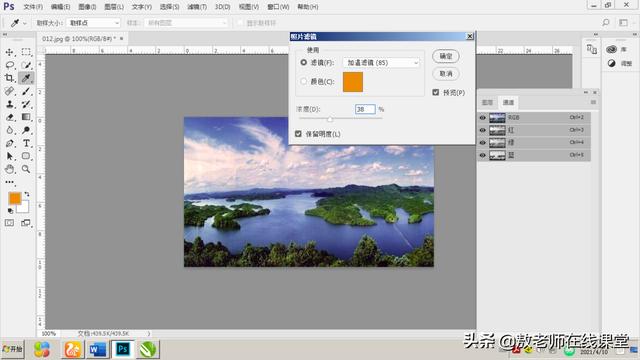Screen dimensions: 640x360
Task: Toggle the Preview checkbox
Action: coord(436,93)
